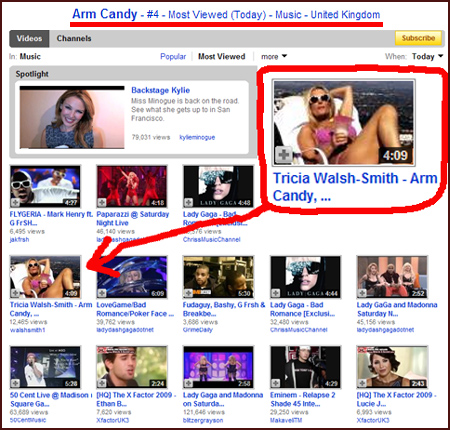The width and height of the screenshot is (450, 430).
Task: Expand the 'more' sorting dropdown
Action: point(274,57)
